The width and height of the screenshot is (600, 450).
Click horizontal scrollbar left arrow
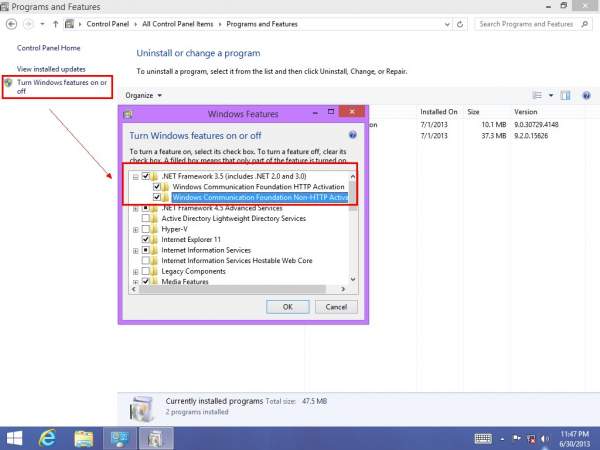(134, 289)
